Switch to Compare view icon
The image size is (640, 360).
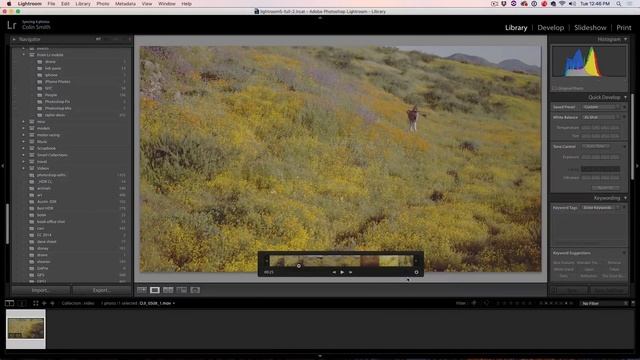(168, 290)
